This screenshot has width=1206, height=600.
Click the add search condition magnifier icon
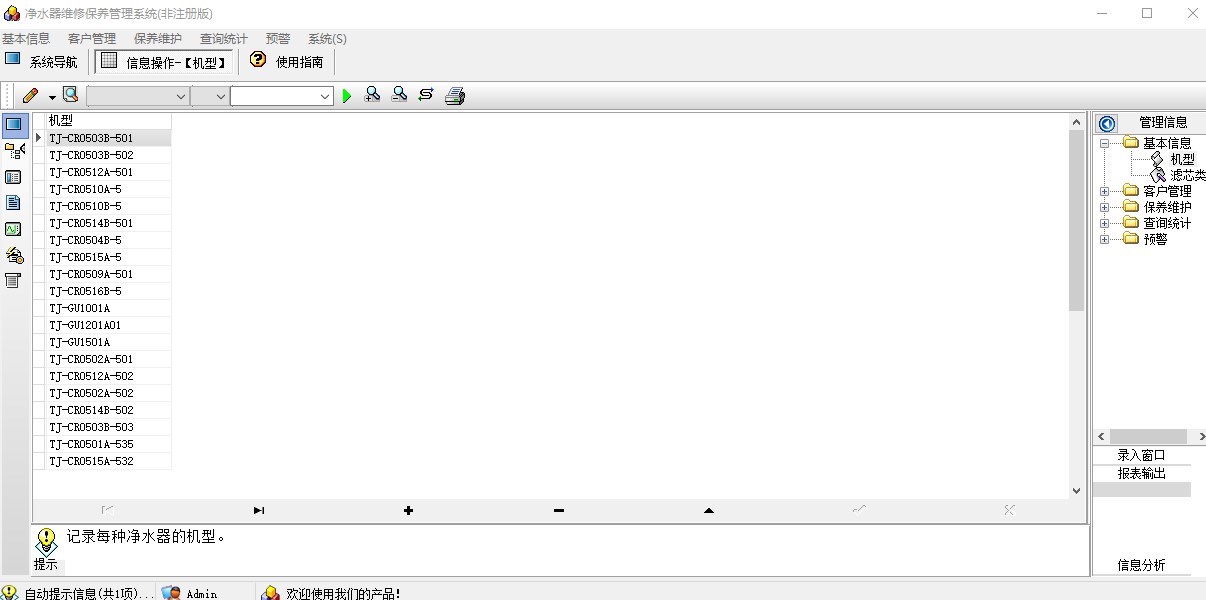pos(372,95)
